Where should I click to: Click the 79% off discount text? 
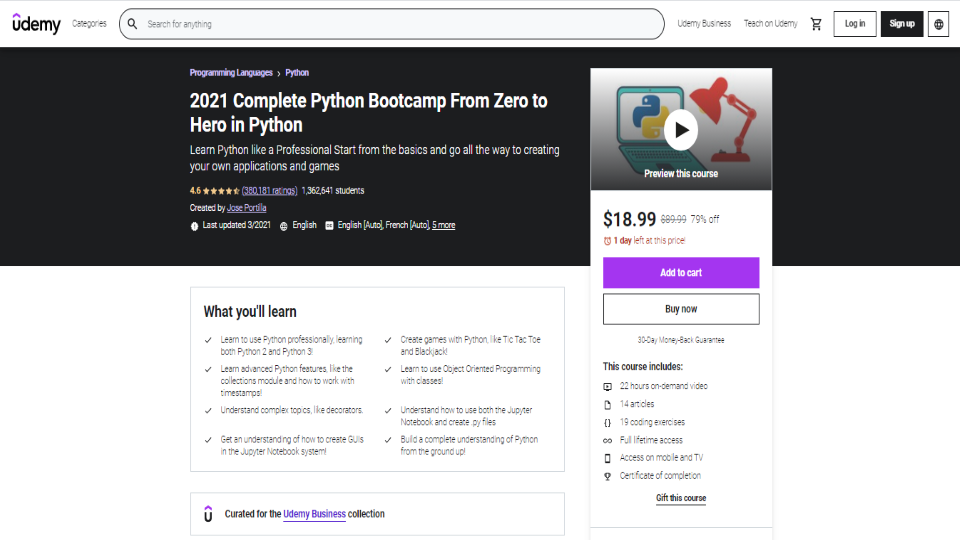(x=705, y=219)
